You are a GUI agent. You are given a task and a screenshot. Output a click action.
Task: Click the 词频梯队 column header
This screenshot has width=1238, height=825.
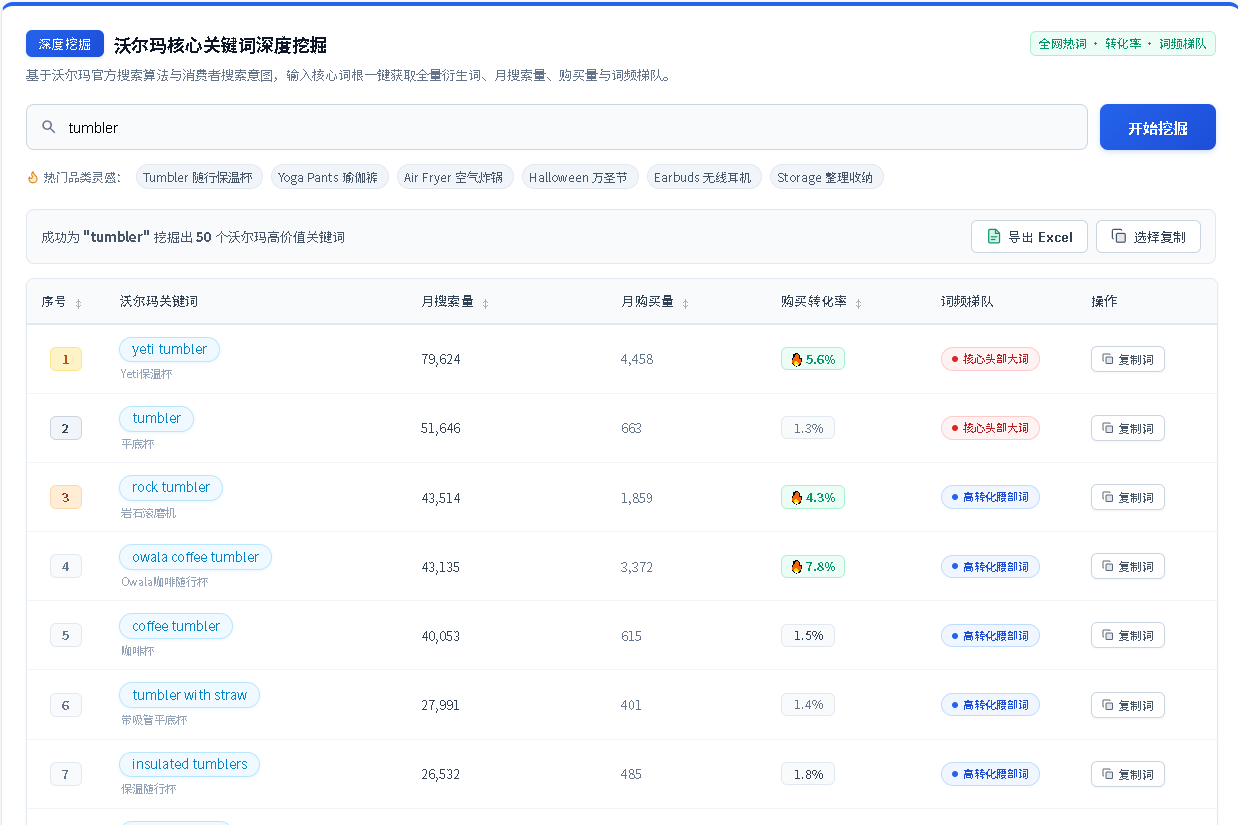click(967, 301)
